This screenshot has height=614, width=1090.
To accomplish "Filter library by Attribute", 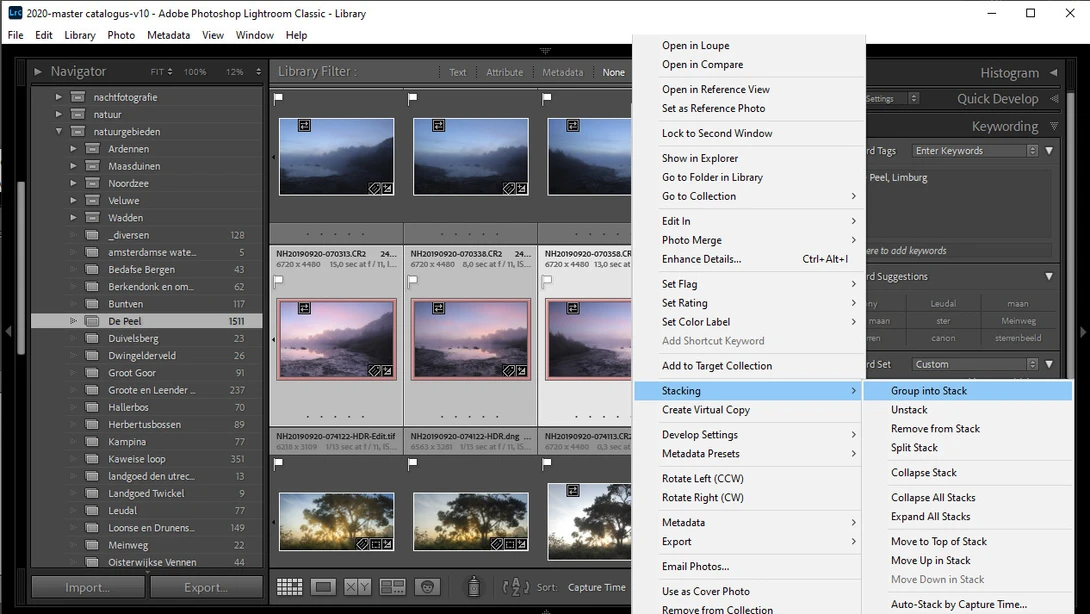I will tap(504, 72).
